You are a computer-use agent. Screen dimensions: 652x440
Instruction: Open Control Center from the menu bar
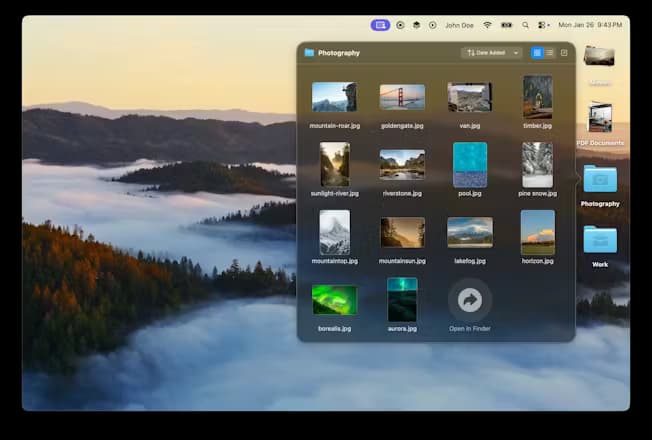[543, 25]
